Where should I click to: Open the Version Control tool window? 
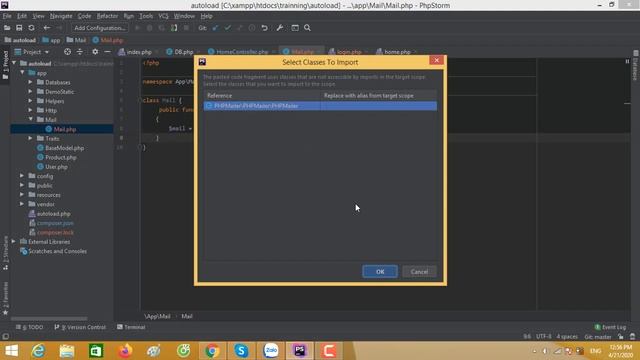click(80, 327)
